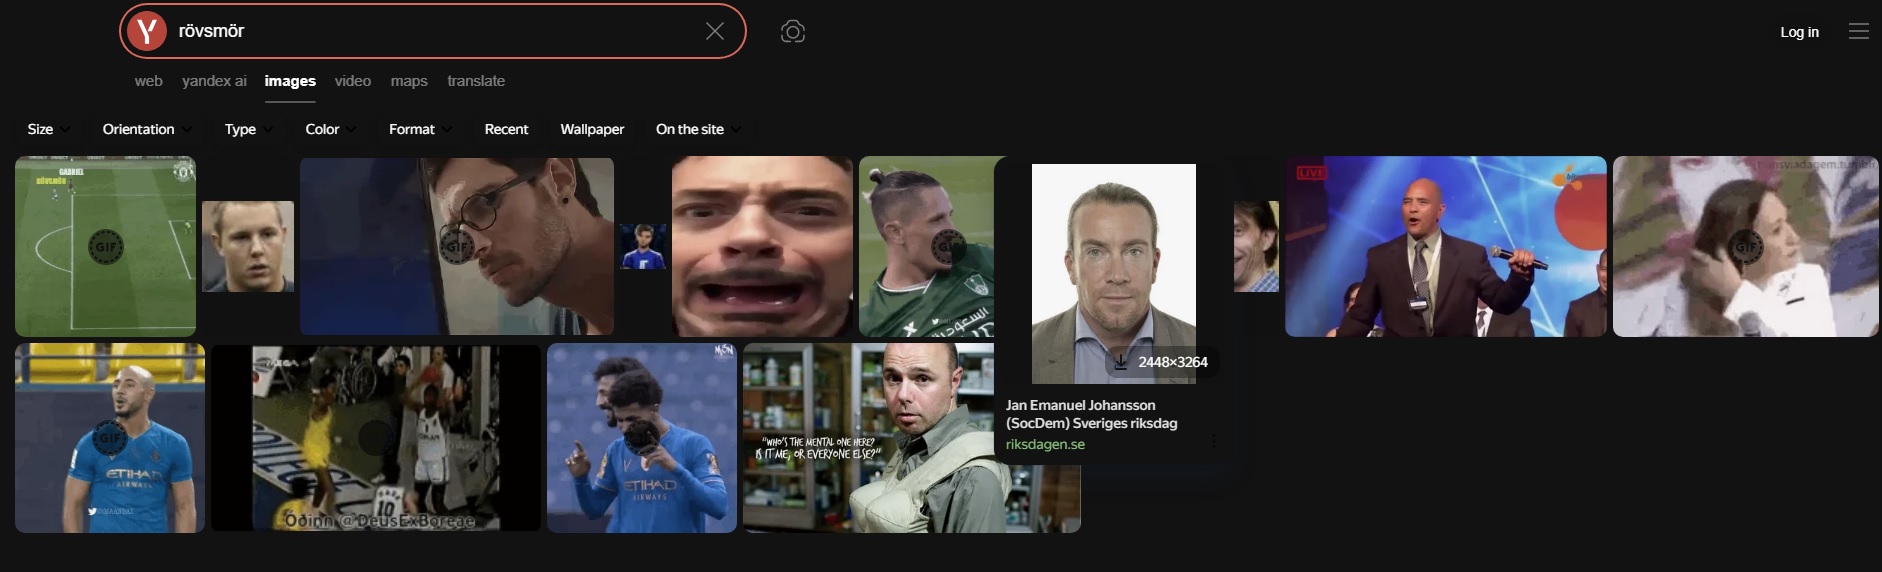
Task: Click the Yandex logo icon
Action: pyautogui.click(x=147, y=31)
